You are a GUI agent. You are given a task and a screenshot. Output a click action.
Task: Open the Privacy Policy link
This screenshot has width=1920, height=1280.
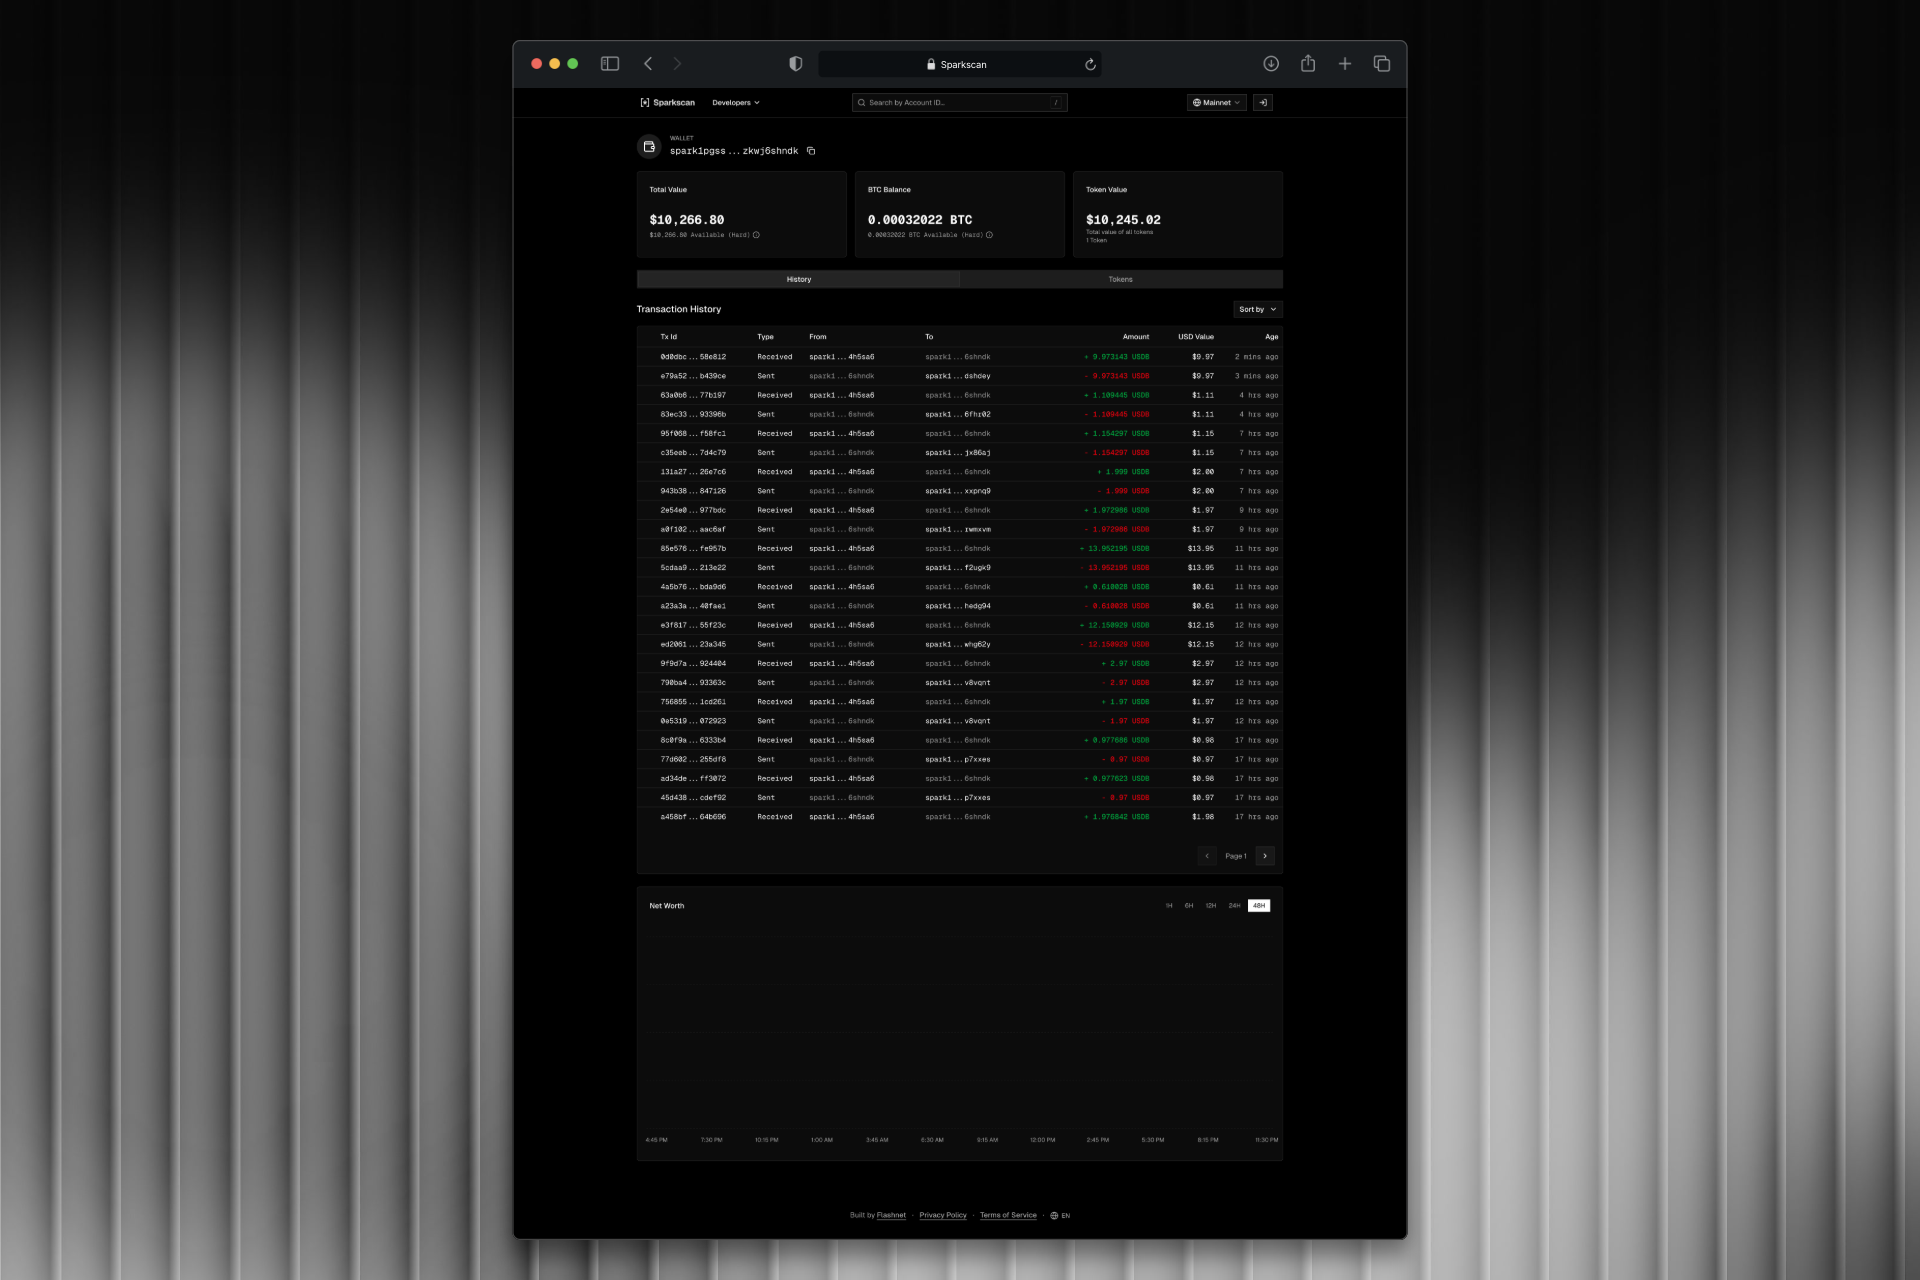click(x=942, y=1215)
